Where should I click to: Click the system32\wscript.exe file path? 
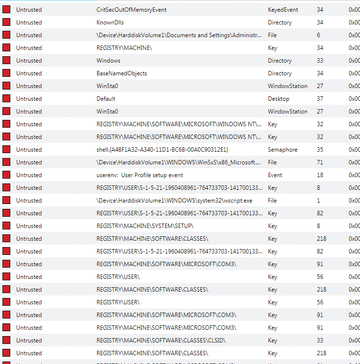(x=174, y=200)
